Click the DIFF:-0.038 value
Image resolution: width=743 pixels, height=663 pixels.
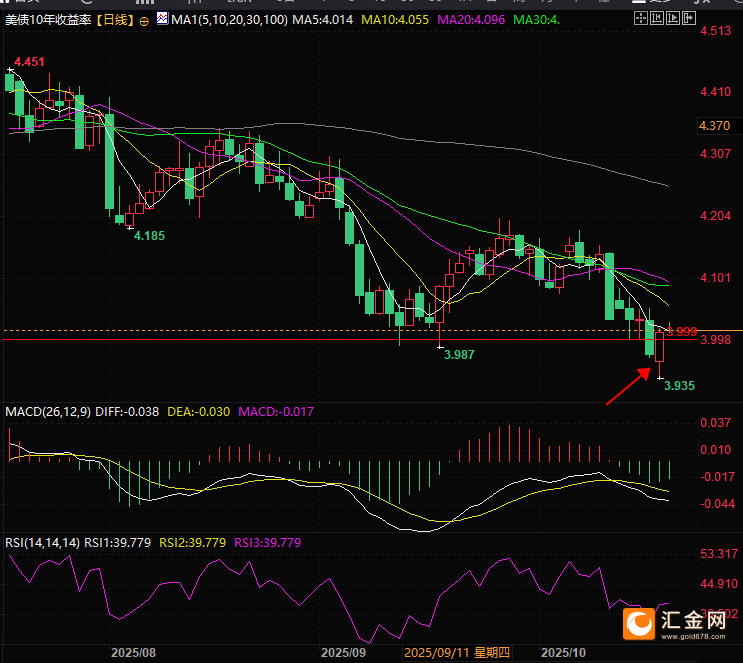click(x=127, y=411)
